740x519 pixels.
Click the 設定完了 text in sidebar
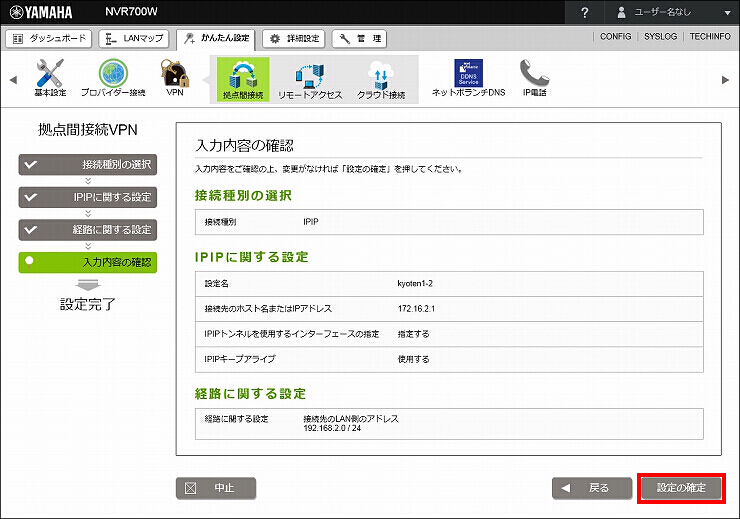pos(88,304)
